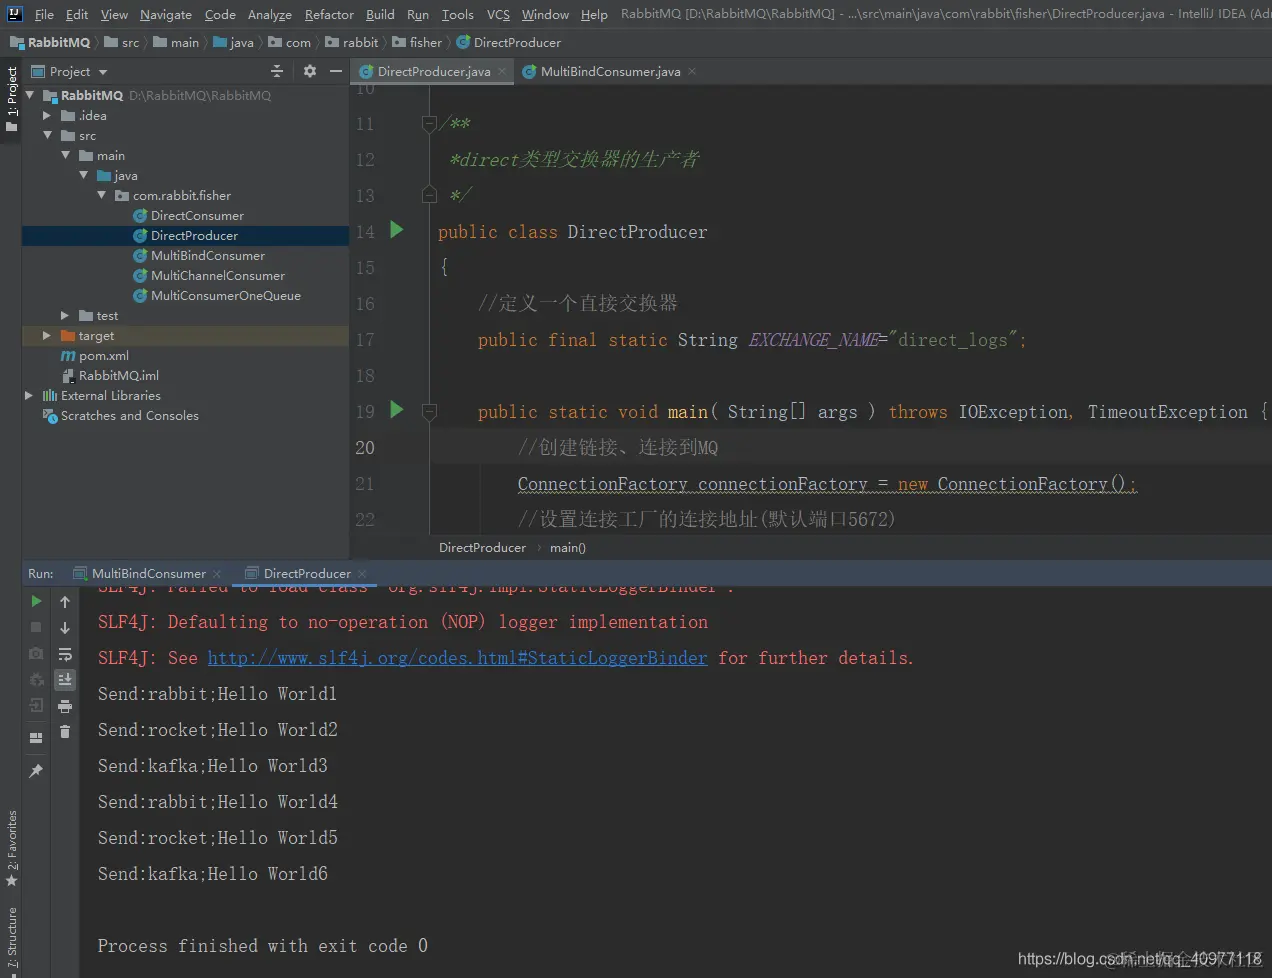Toggle Scroll to the End in console
Screen dimensions: 1272x978
pyautogui.click(x=65, y=680)
